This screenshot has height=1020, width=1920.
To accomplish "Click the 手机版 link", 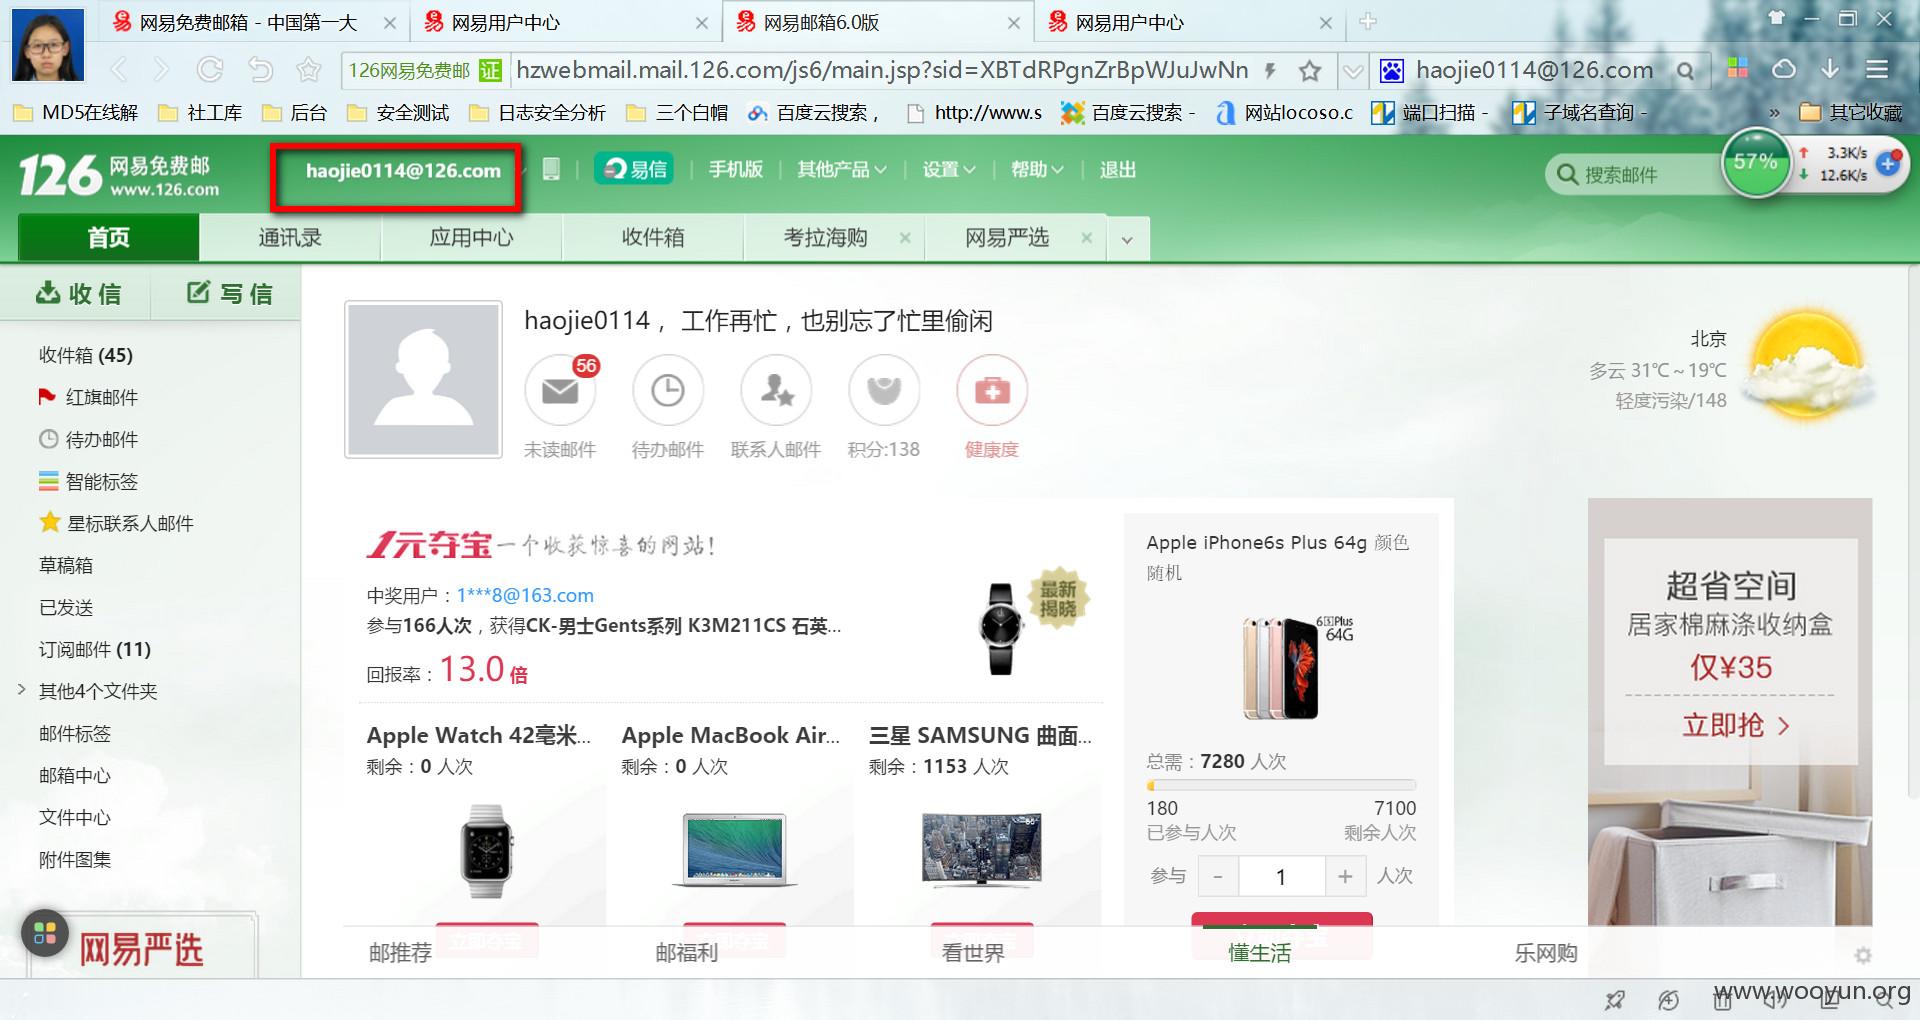I will (x=736, y=170).
